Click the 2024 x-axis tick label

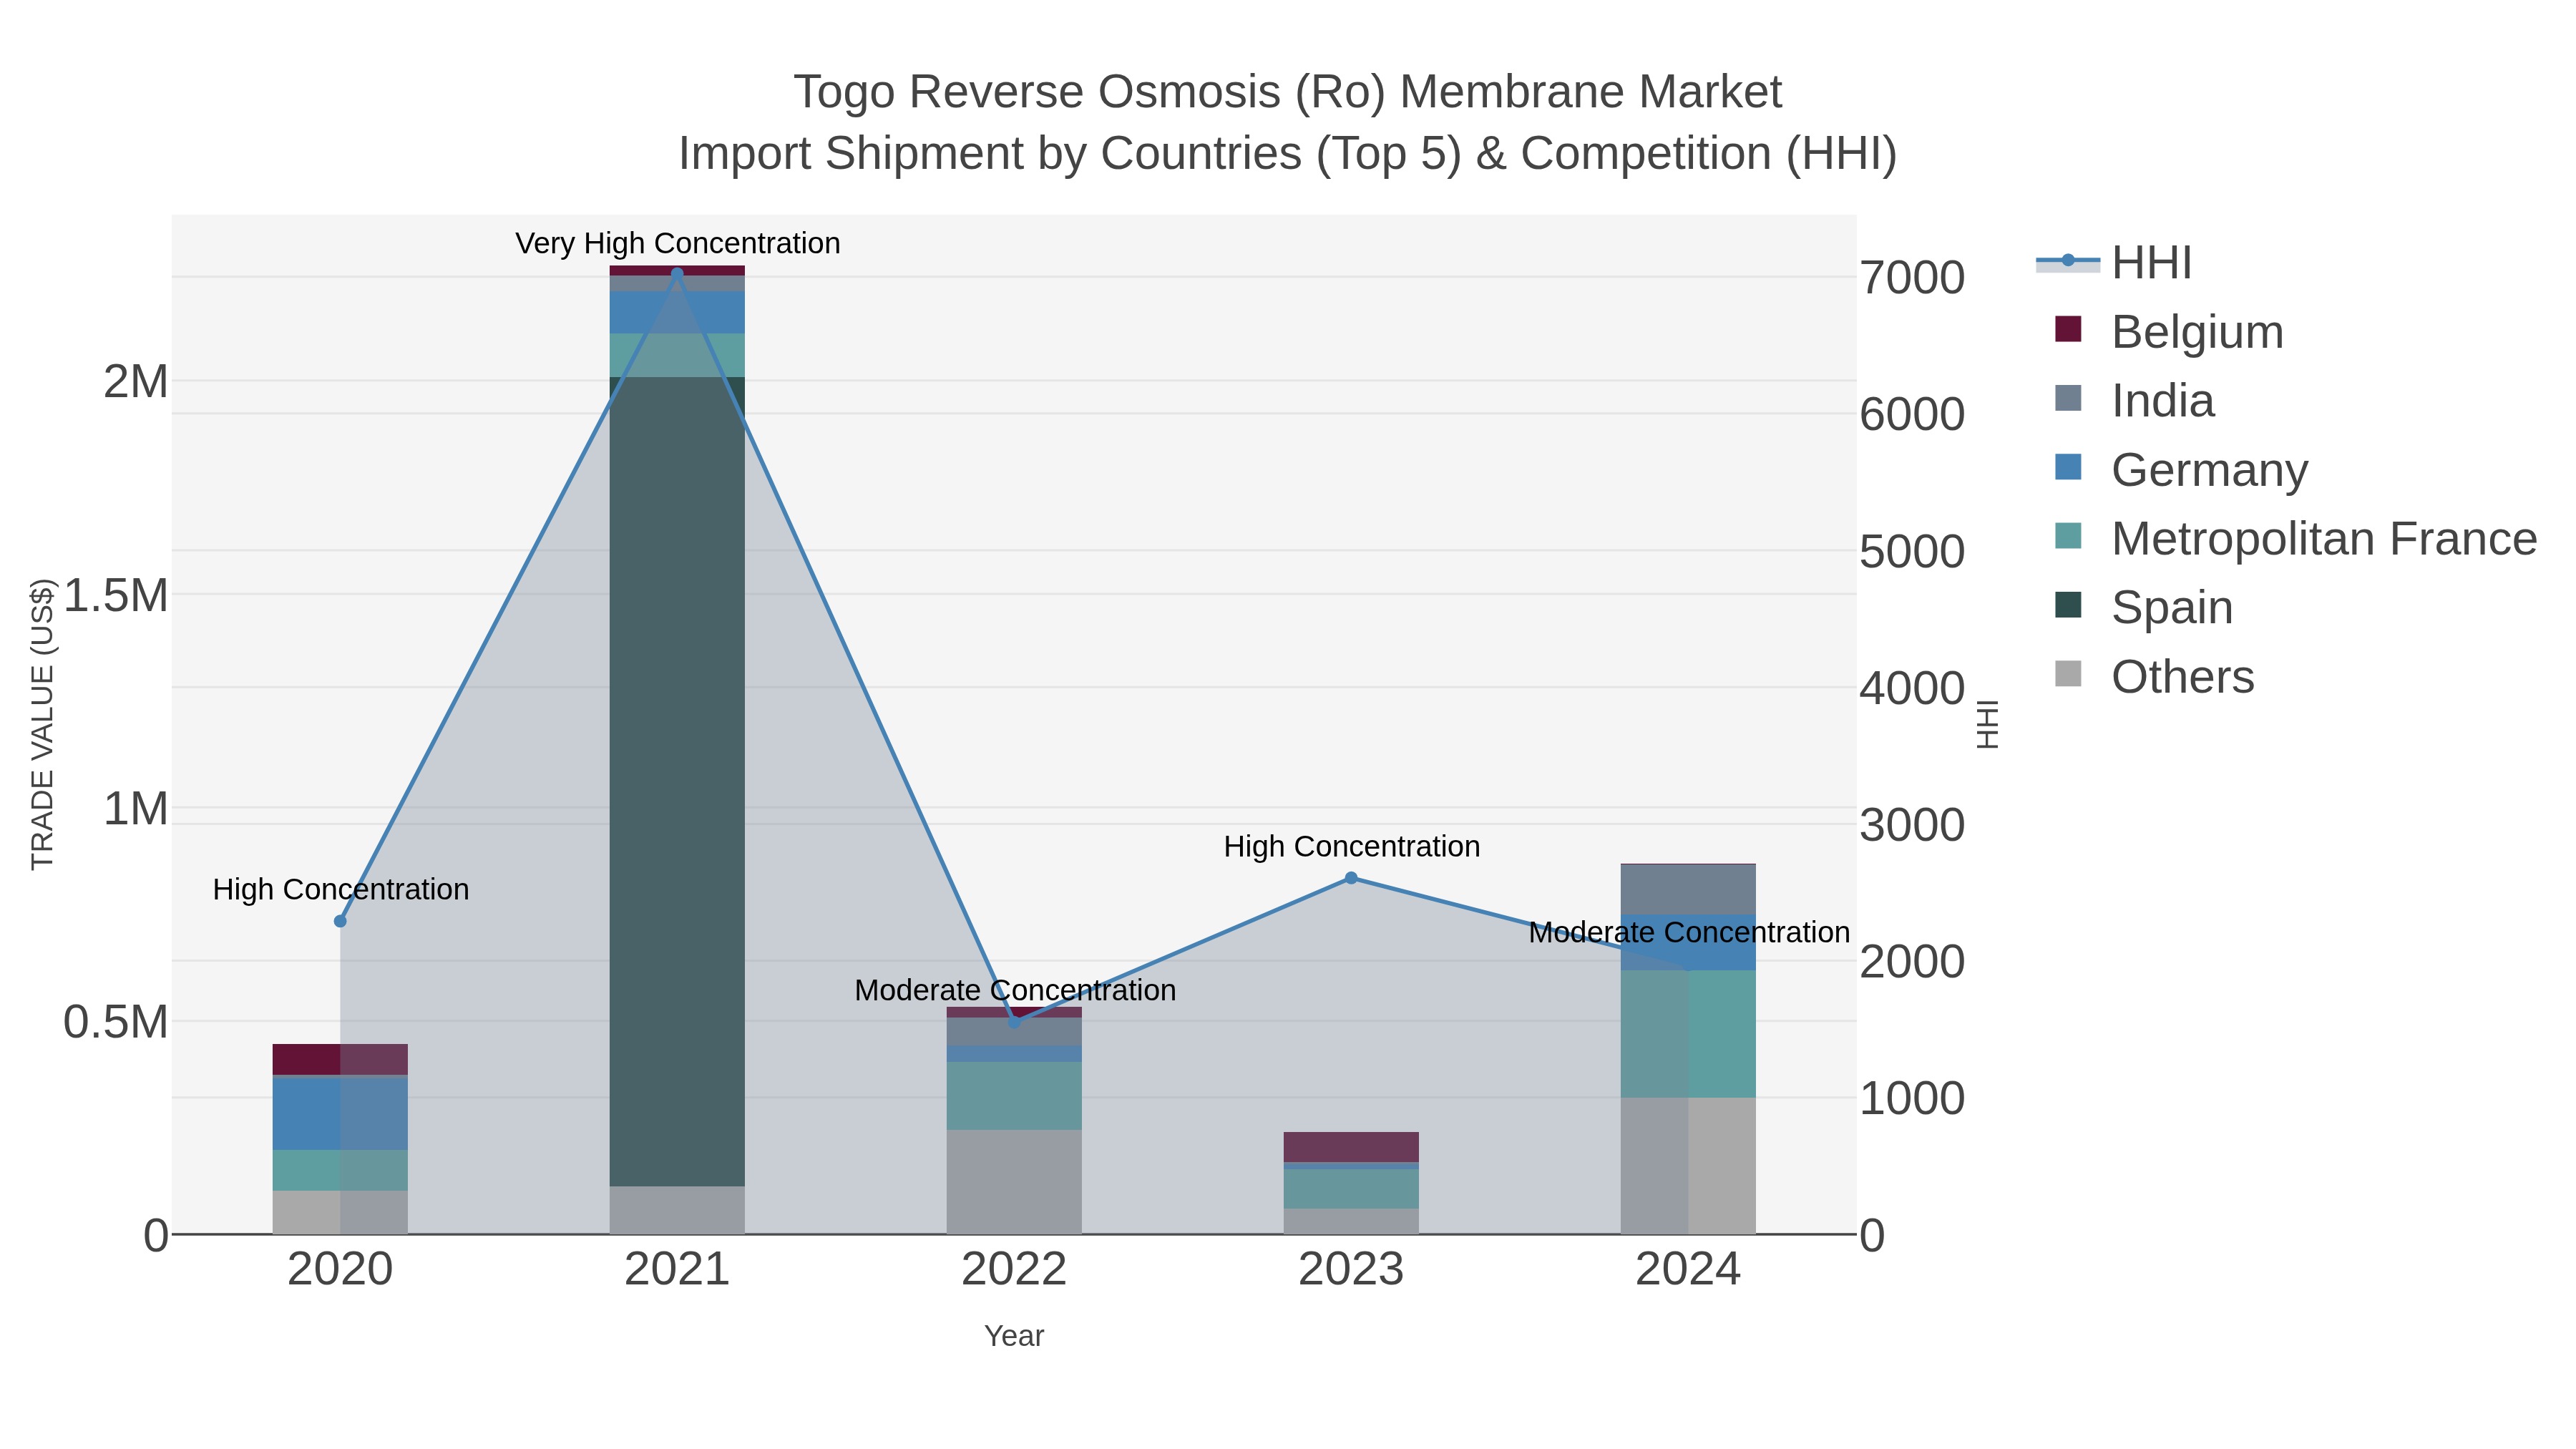click(x=1688, y=1270)
